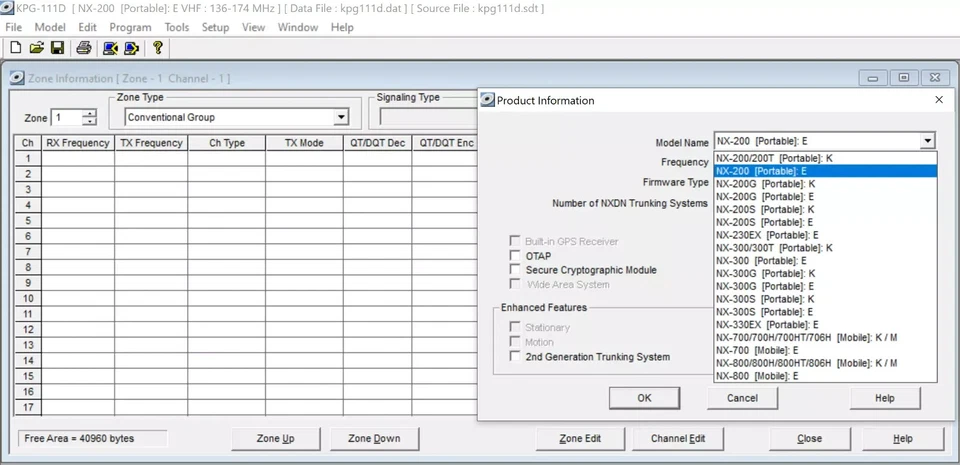Close the Product Information dialog with X
This screenshot has height=465, width=960.
[x=939, y=100]
